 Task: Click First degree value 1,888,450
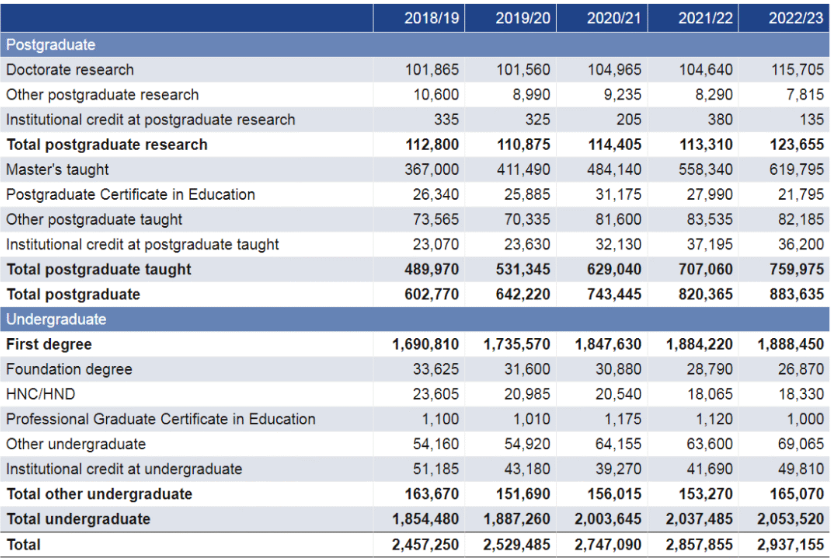(790, 344)
